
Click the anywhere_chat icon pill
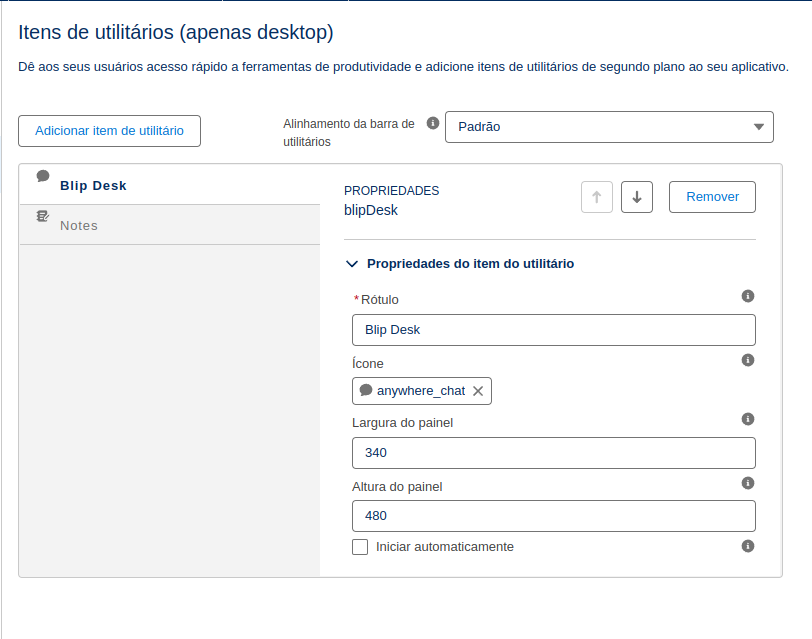[415, 391]
